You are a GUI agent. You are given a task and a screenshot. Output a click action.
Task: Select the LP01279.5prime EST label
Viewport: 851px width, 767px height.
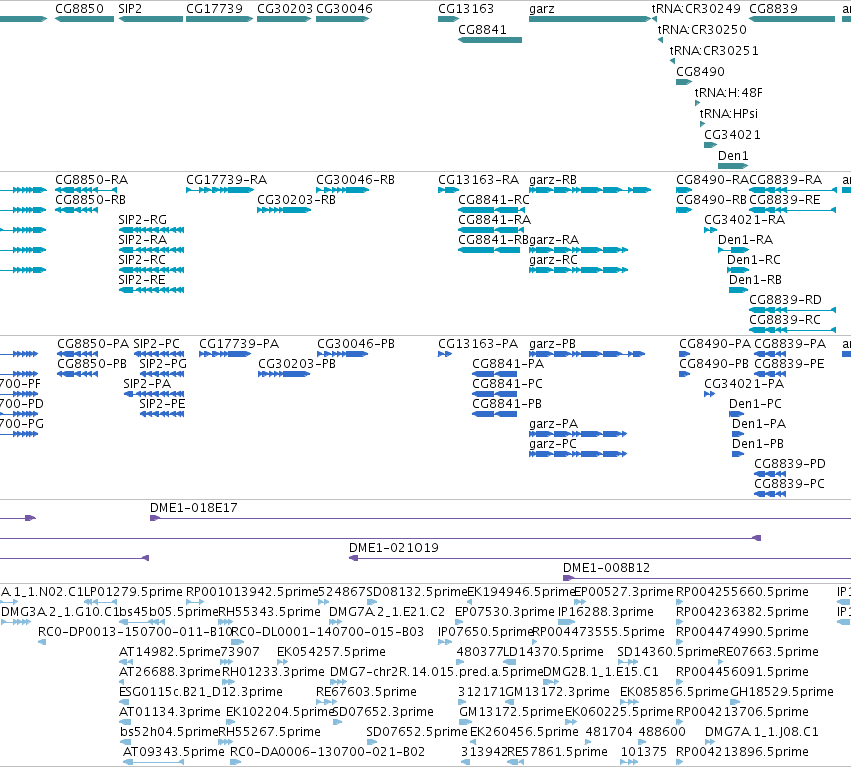(134, 592)
